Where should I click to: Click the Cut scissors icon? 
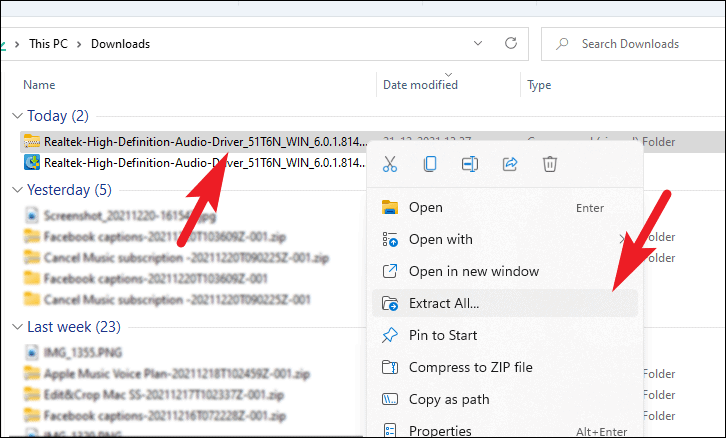pyautogui.click(x=390, y=164)
